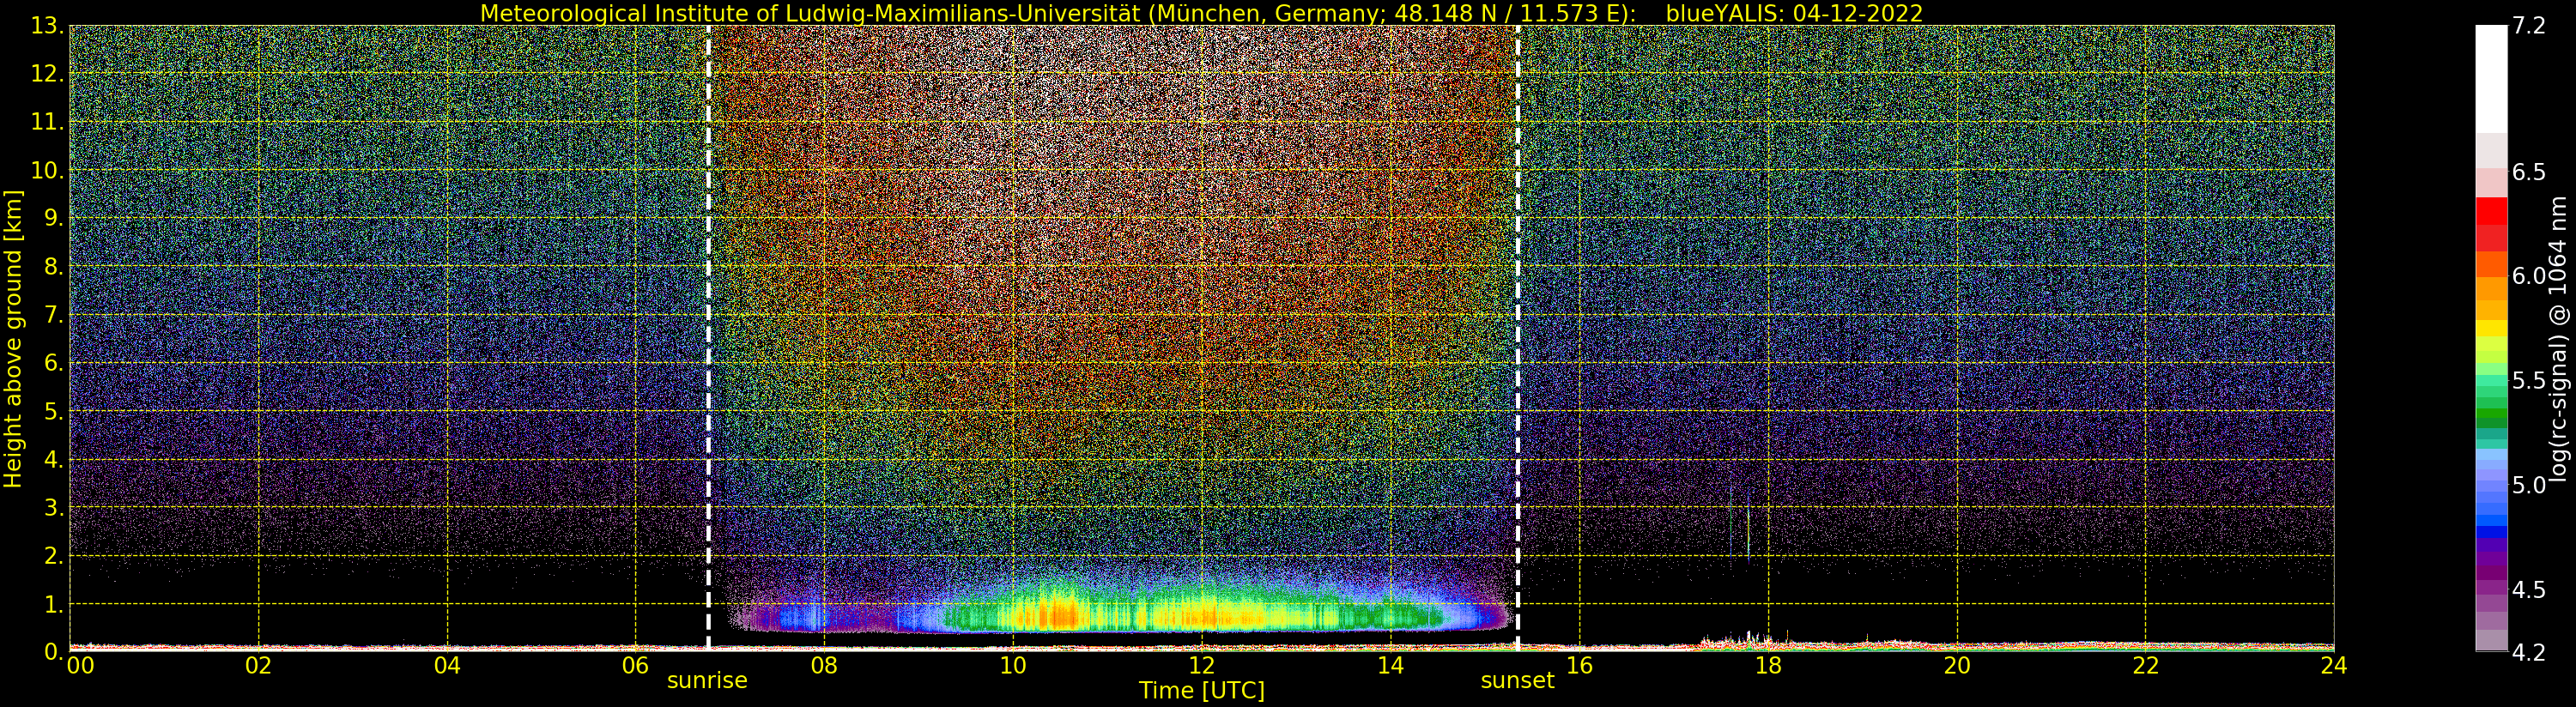Image resolution: width=2576 pixels, height=707 pixels.
Task: Click height axis tick '1.'
Action: 54,604
